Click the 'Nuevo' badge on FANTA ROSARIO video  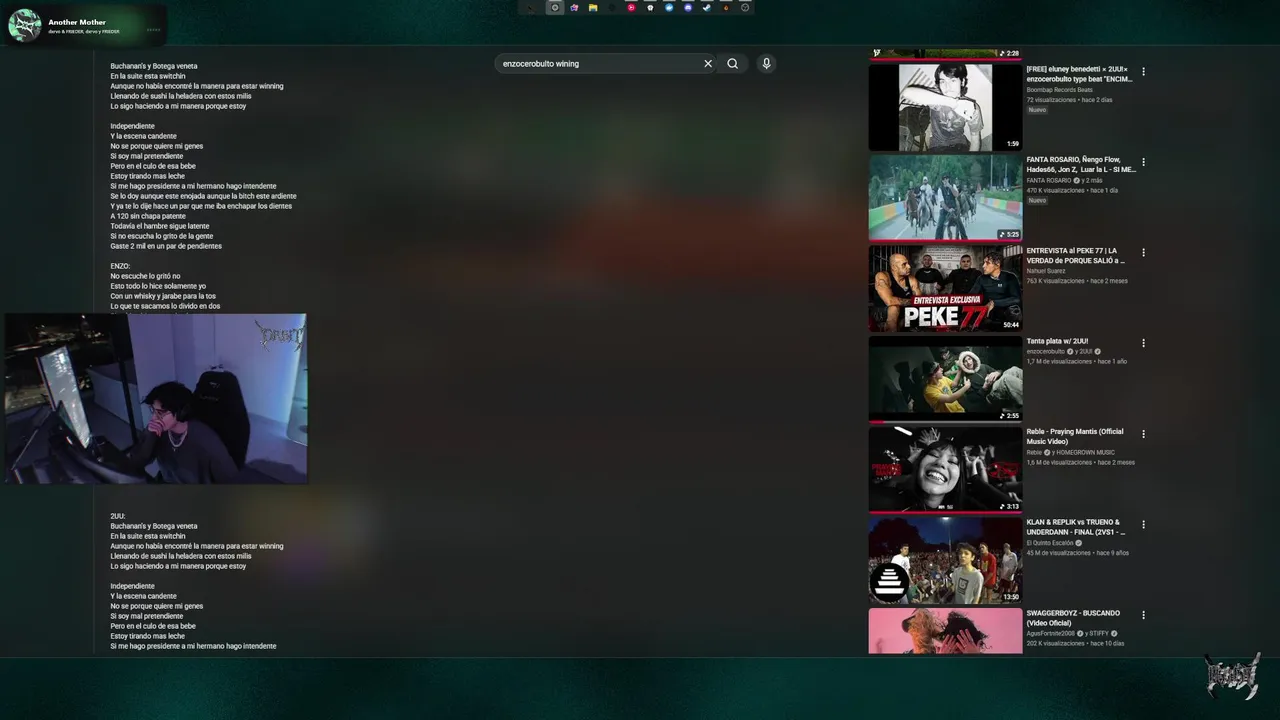(x=1037, y=200)
